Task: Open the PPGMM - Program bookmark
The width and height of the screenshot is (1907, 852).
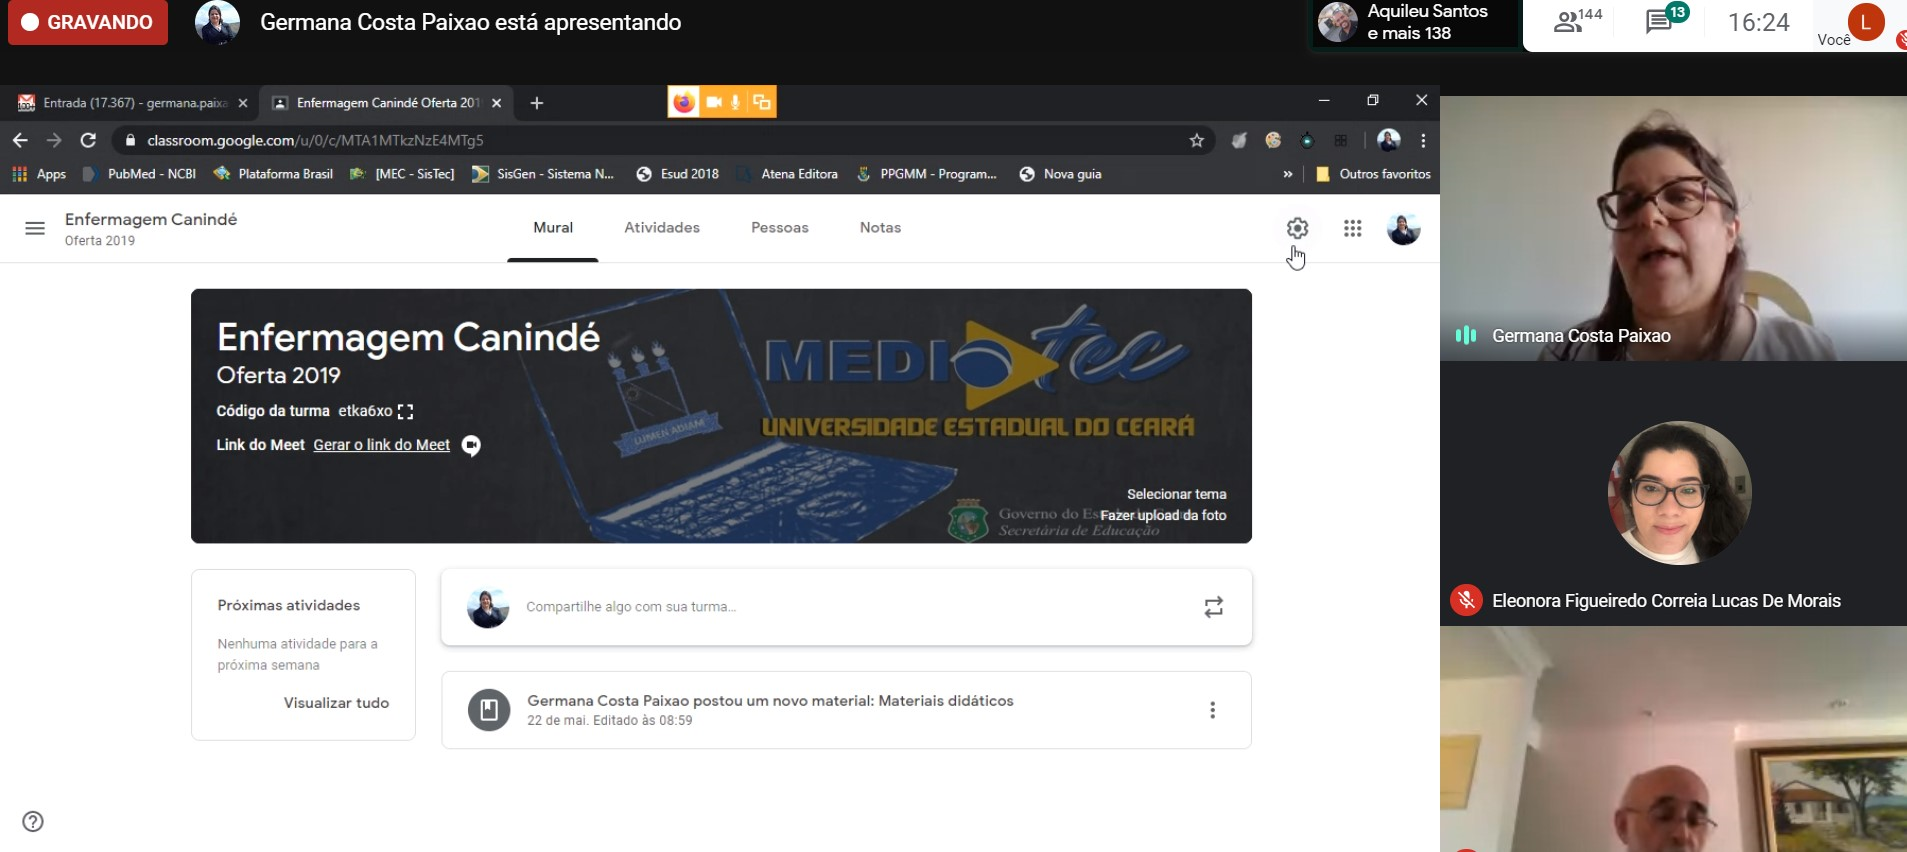Action: 927,174
